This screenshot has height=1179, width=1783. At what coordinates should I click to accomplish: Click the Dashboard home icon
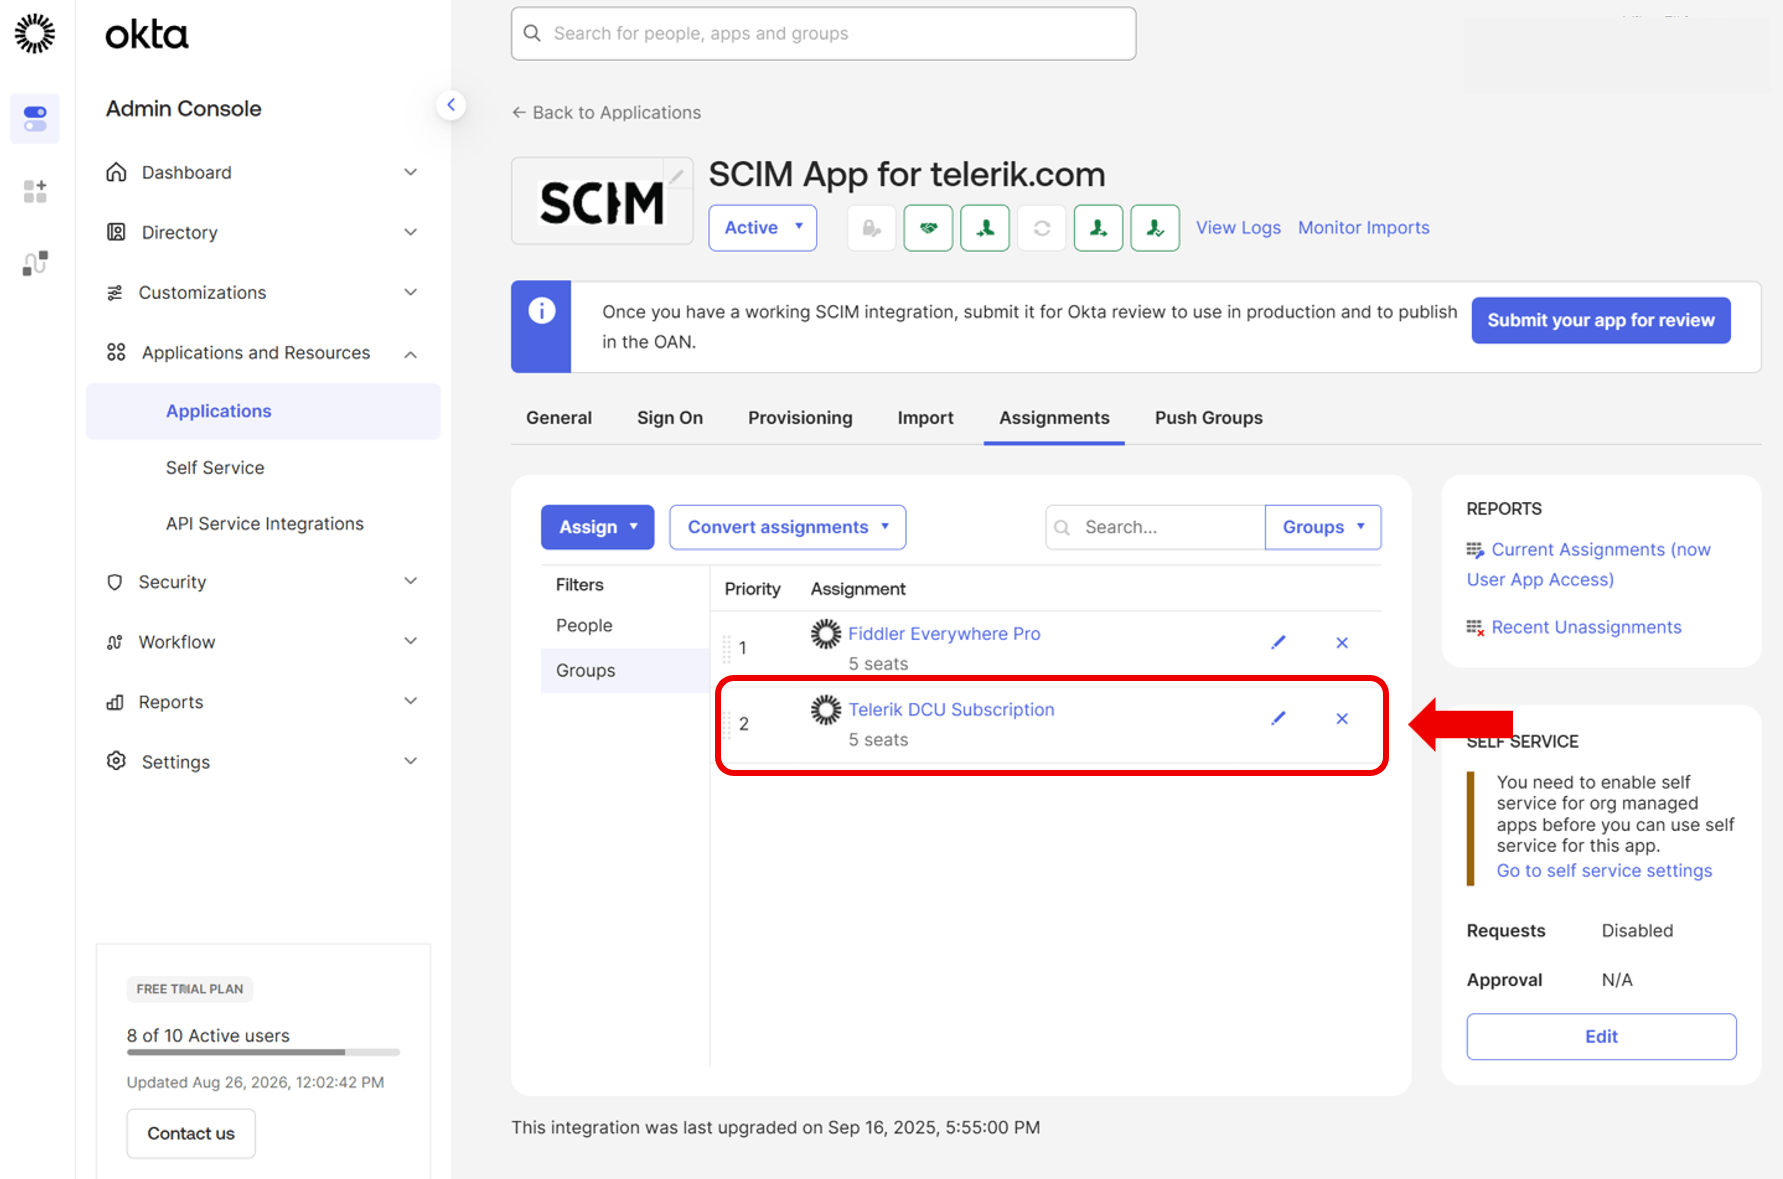(116, 172)
